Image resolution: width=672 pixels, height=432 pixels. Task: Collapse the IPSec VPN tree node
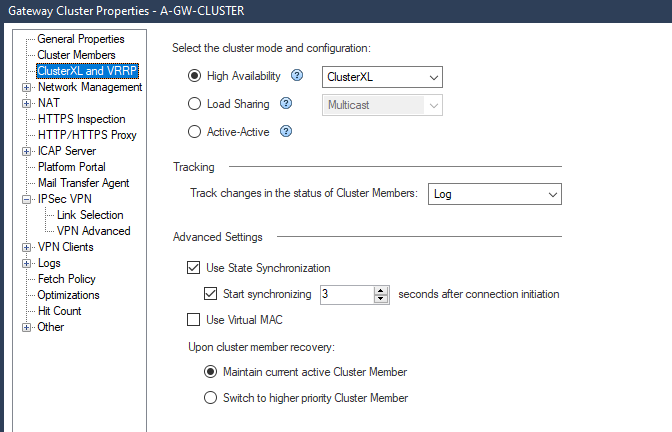[x=26, y=199]
